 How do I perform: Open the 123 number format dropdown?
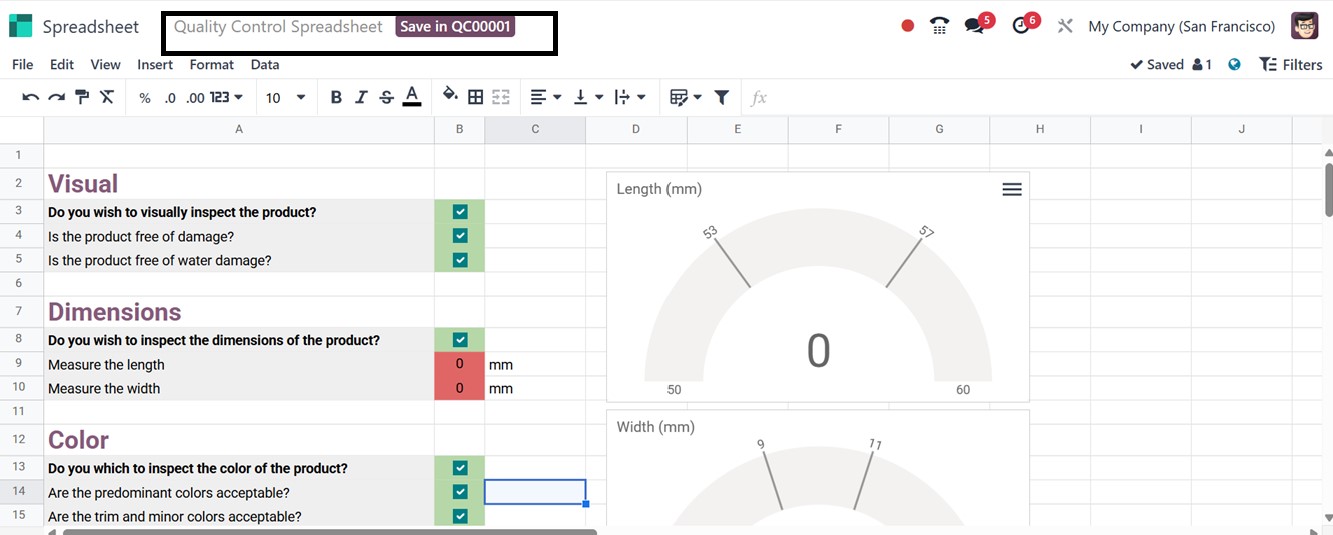pyautogui.click(x=226, y=97)
